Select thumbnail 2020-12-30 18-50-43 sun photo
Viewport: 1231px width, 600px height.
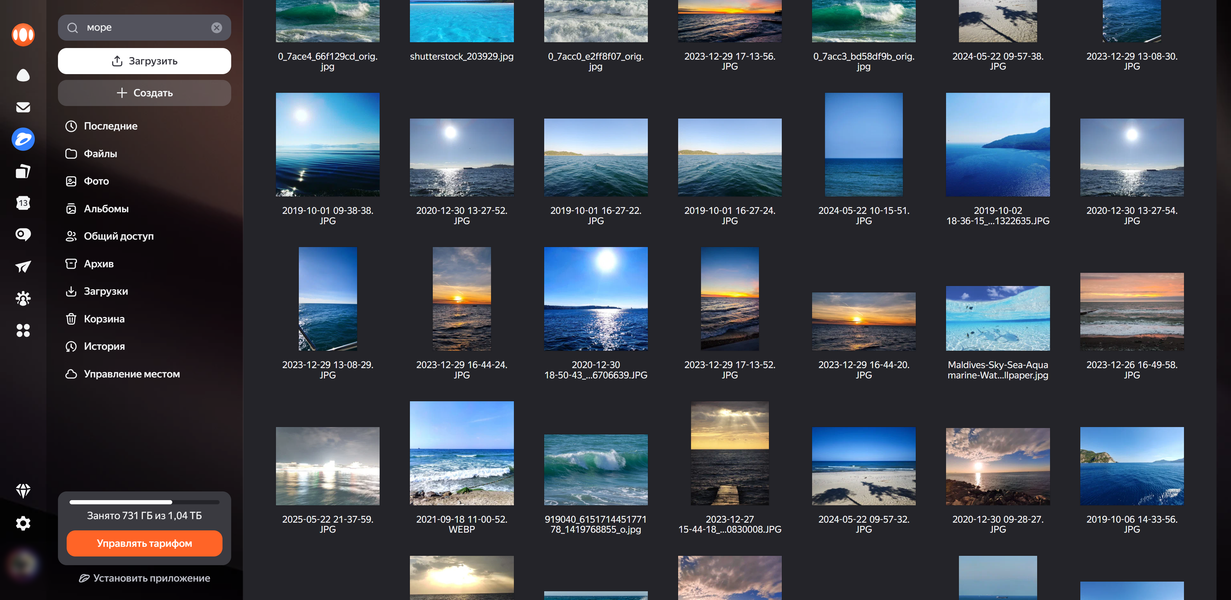click(595, 299)
